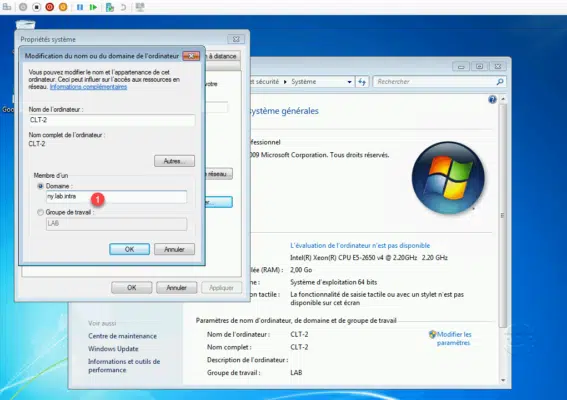
Task: Open the help question mark icon
Action: pos(492,99)
